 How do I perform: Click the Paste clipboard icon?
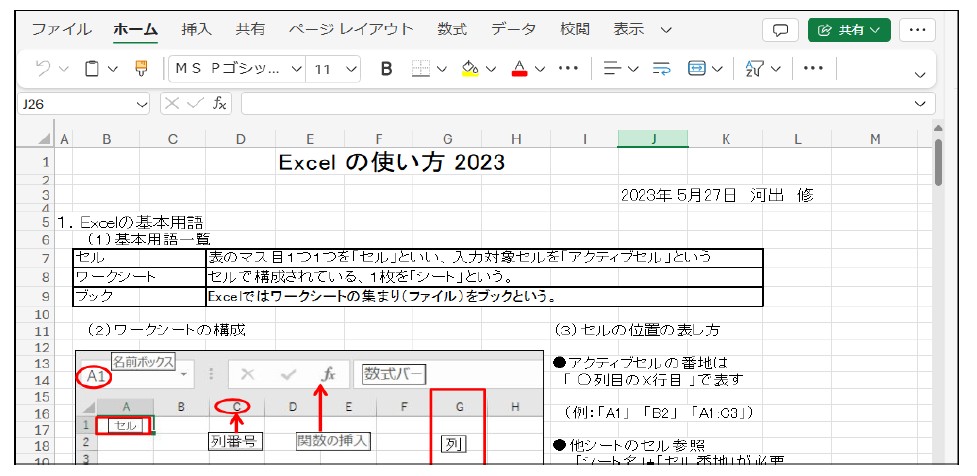[92, 69]
